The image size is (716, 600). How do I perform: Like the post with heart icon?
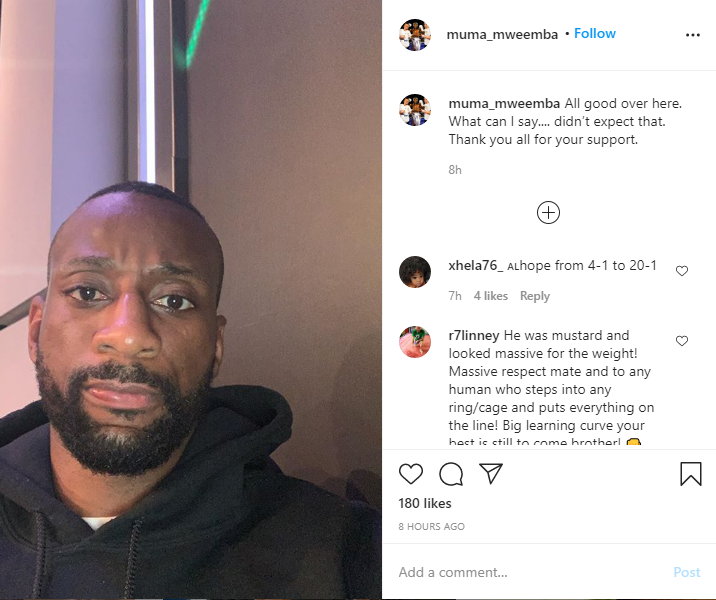[x=411, y=474]
